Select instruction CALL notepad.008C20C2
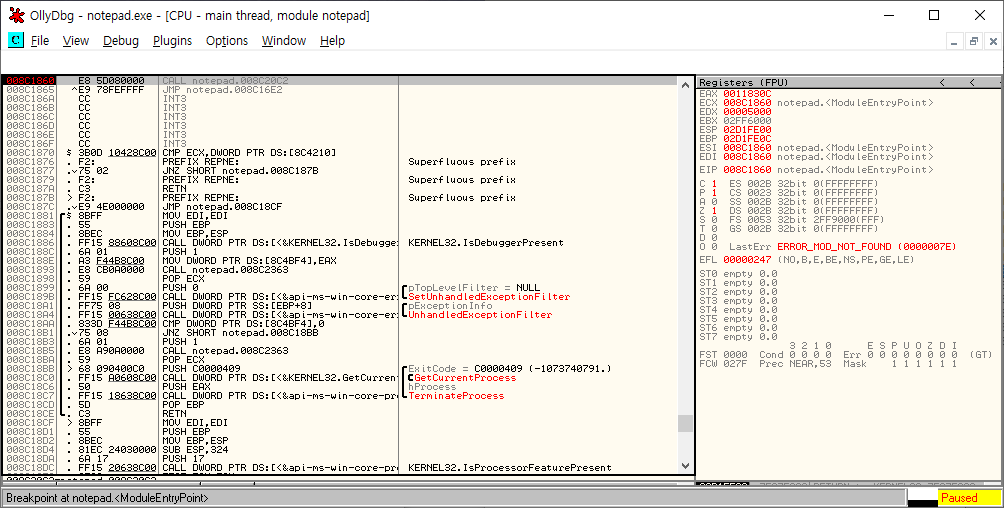This screenshot has height=508, width=1004. [x=225, y=81]
